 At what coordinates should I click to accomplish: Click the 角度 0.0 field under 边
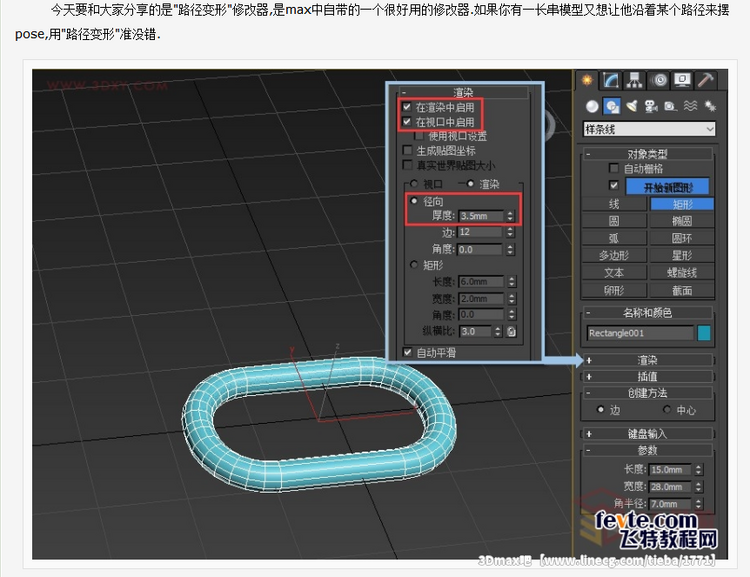(480, 250)
